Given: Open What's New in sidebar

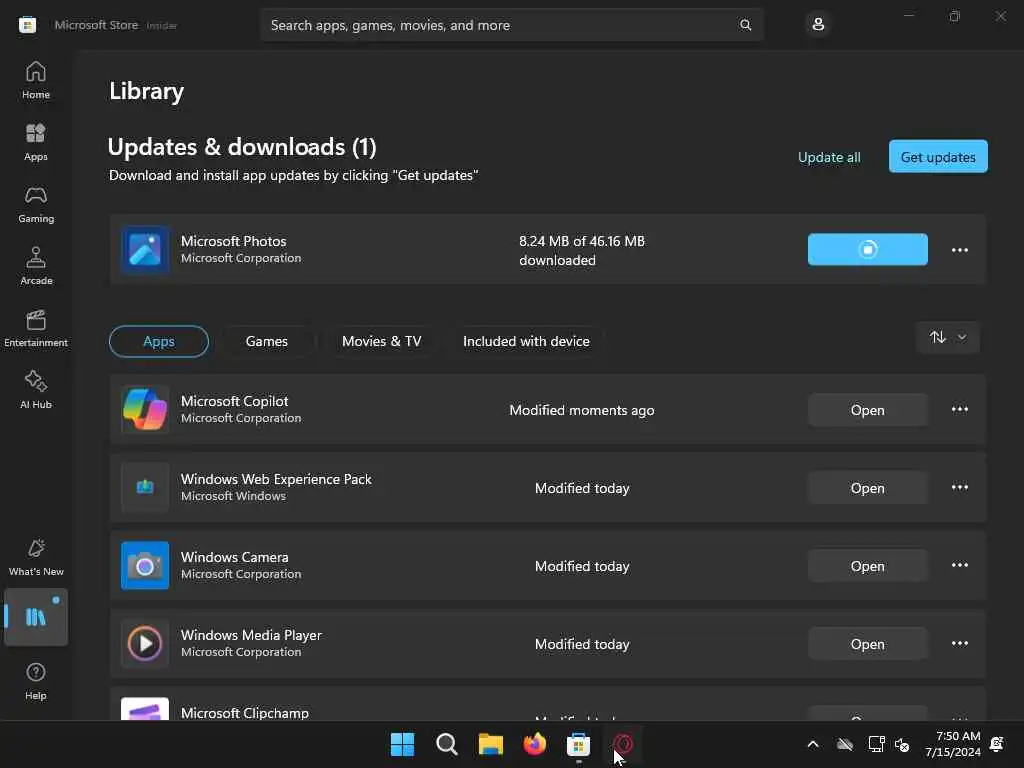Looking at the screenshot, I should [x=36, y=557].
